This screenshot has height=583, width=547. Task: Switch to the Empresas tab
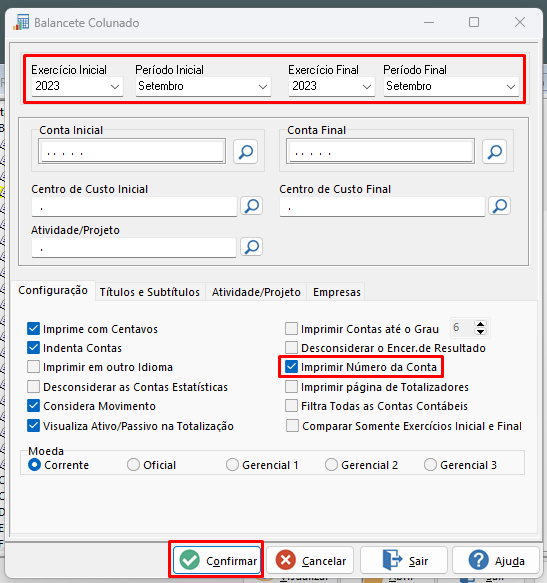(337, 292)
